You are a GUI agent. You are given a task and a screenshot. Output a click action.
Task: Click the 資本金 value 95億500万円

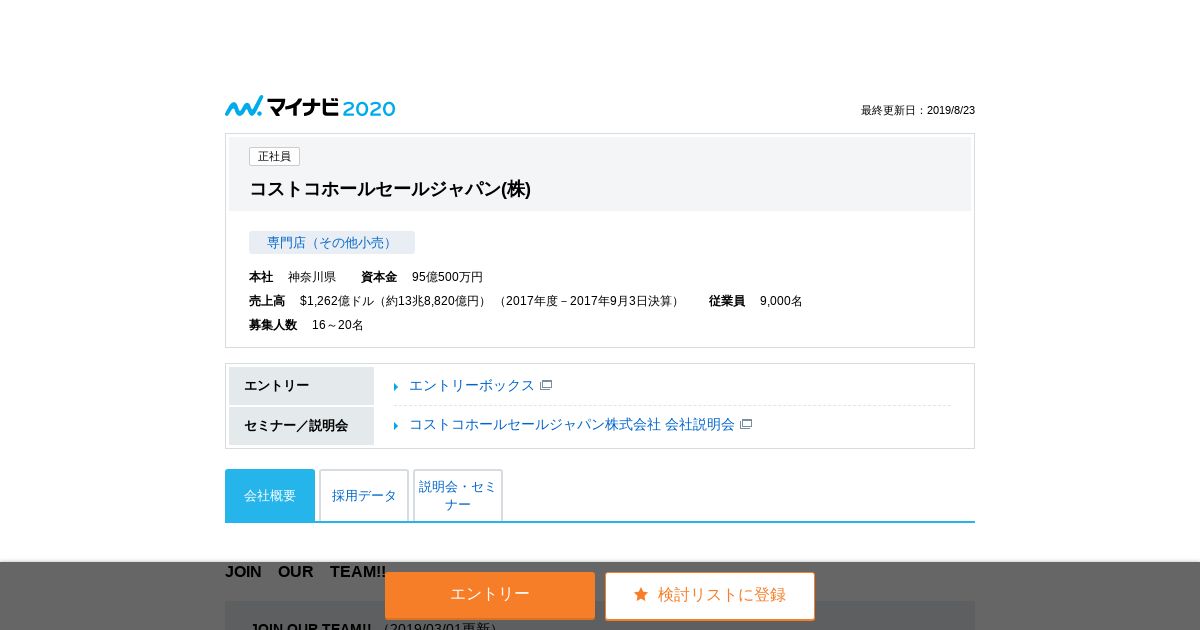coord(447,277)
